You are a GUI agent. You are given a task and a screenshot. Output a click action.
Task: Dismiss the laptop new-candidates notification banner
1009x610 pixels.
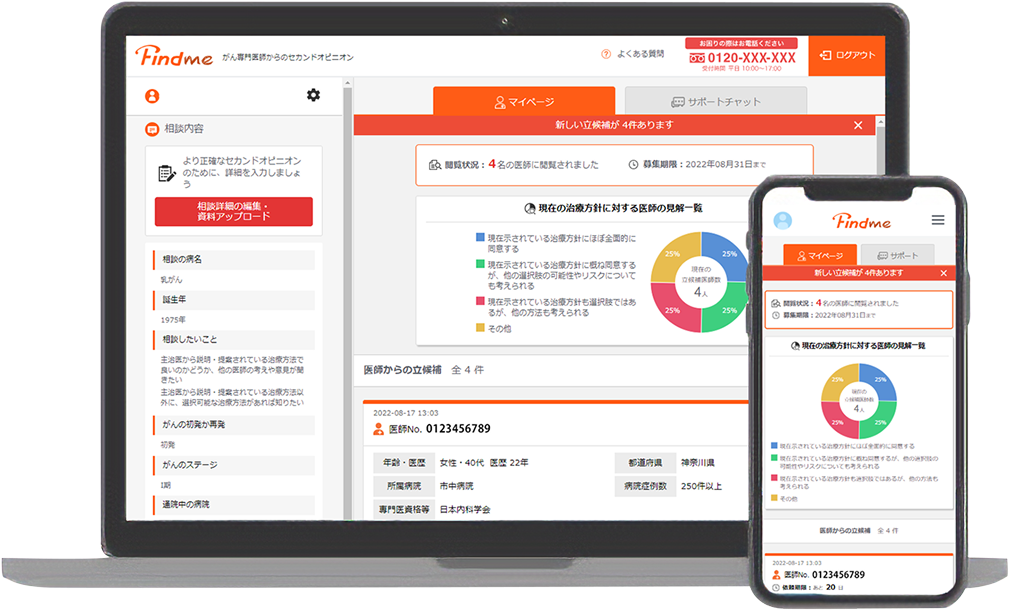tap(858, 125)
